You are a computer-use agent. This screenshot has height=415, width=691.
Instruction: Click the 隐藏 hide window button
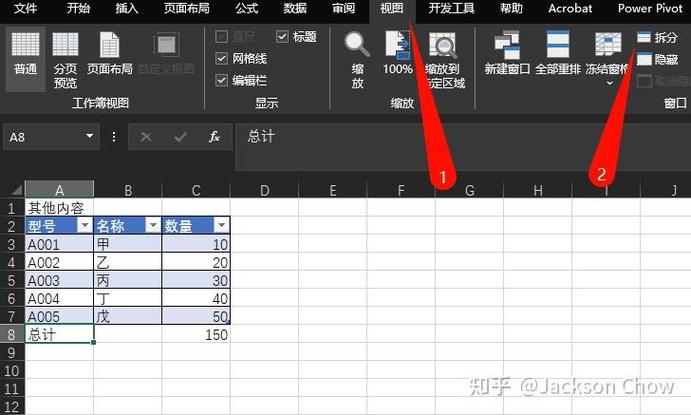[x=657, y=59]
